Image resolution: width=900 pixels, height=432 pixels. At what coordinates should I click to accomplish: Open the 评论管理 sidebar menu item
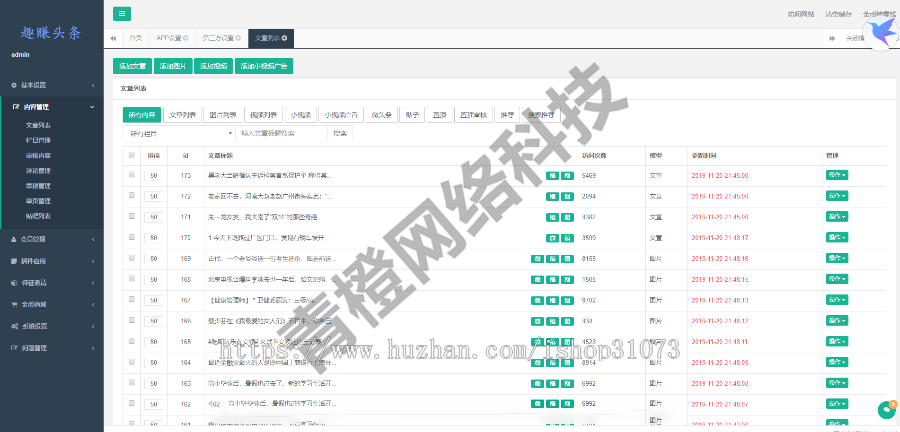click(39, 171)
